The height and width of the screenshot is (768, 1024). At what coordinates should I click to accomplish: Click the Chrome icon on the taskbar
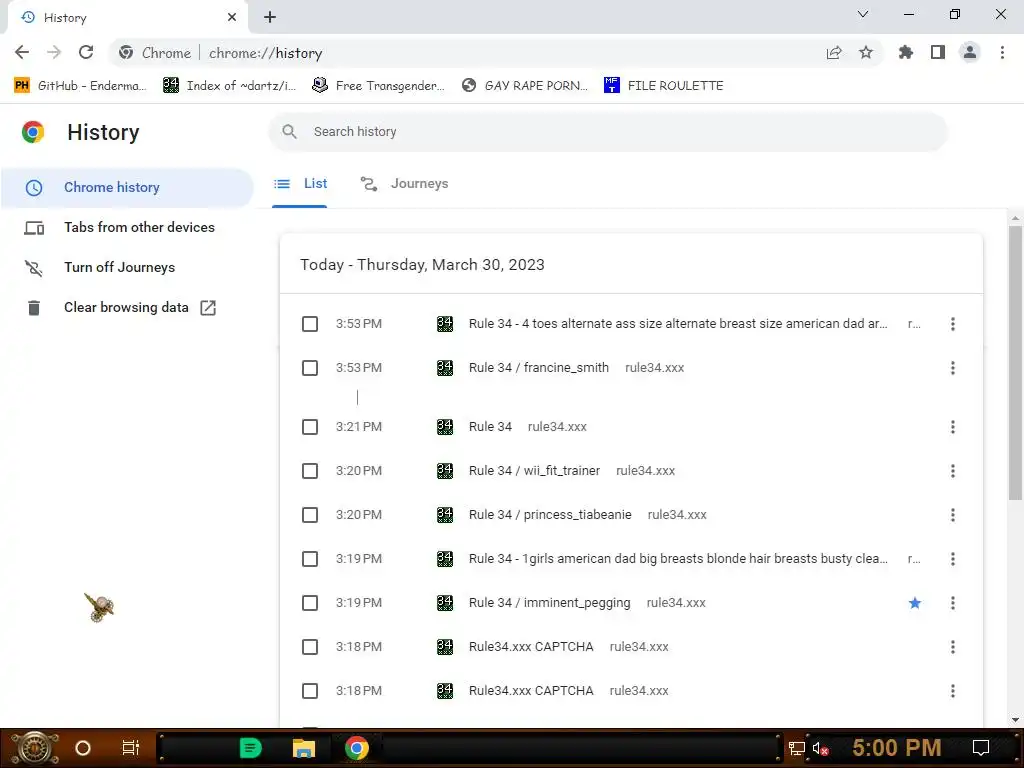tap(357, 748)
